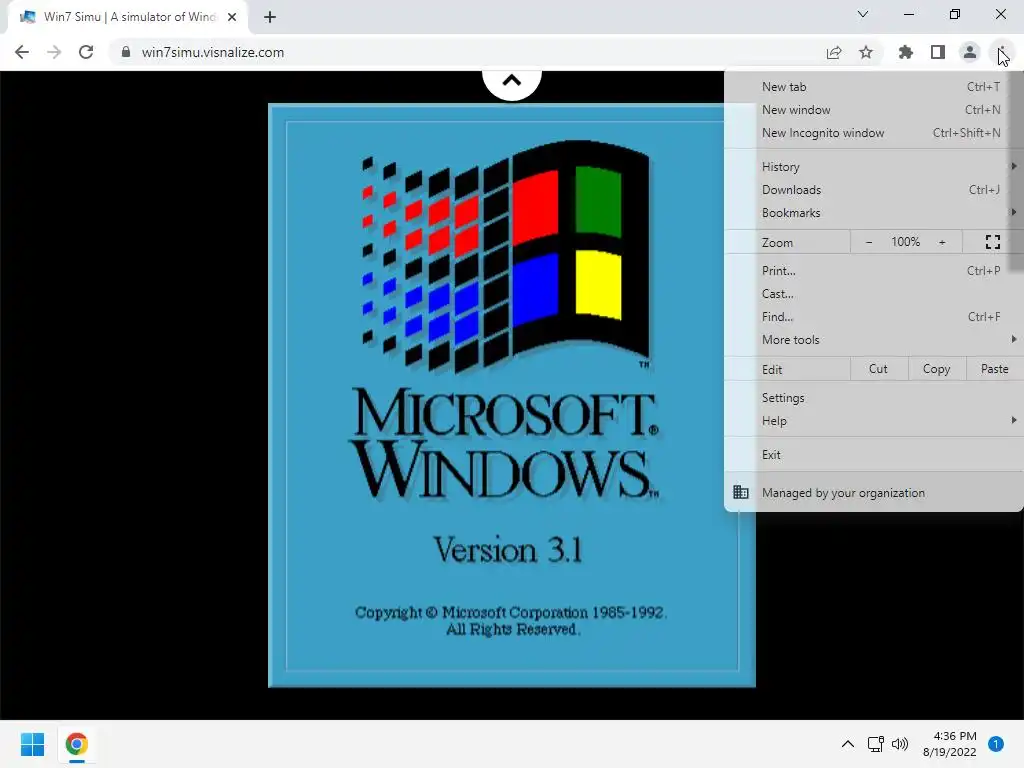Open the network tray icon

point(876,744)
